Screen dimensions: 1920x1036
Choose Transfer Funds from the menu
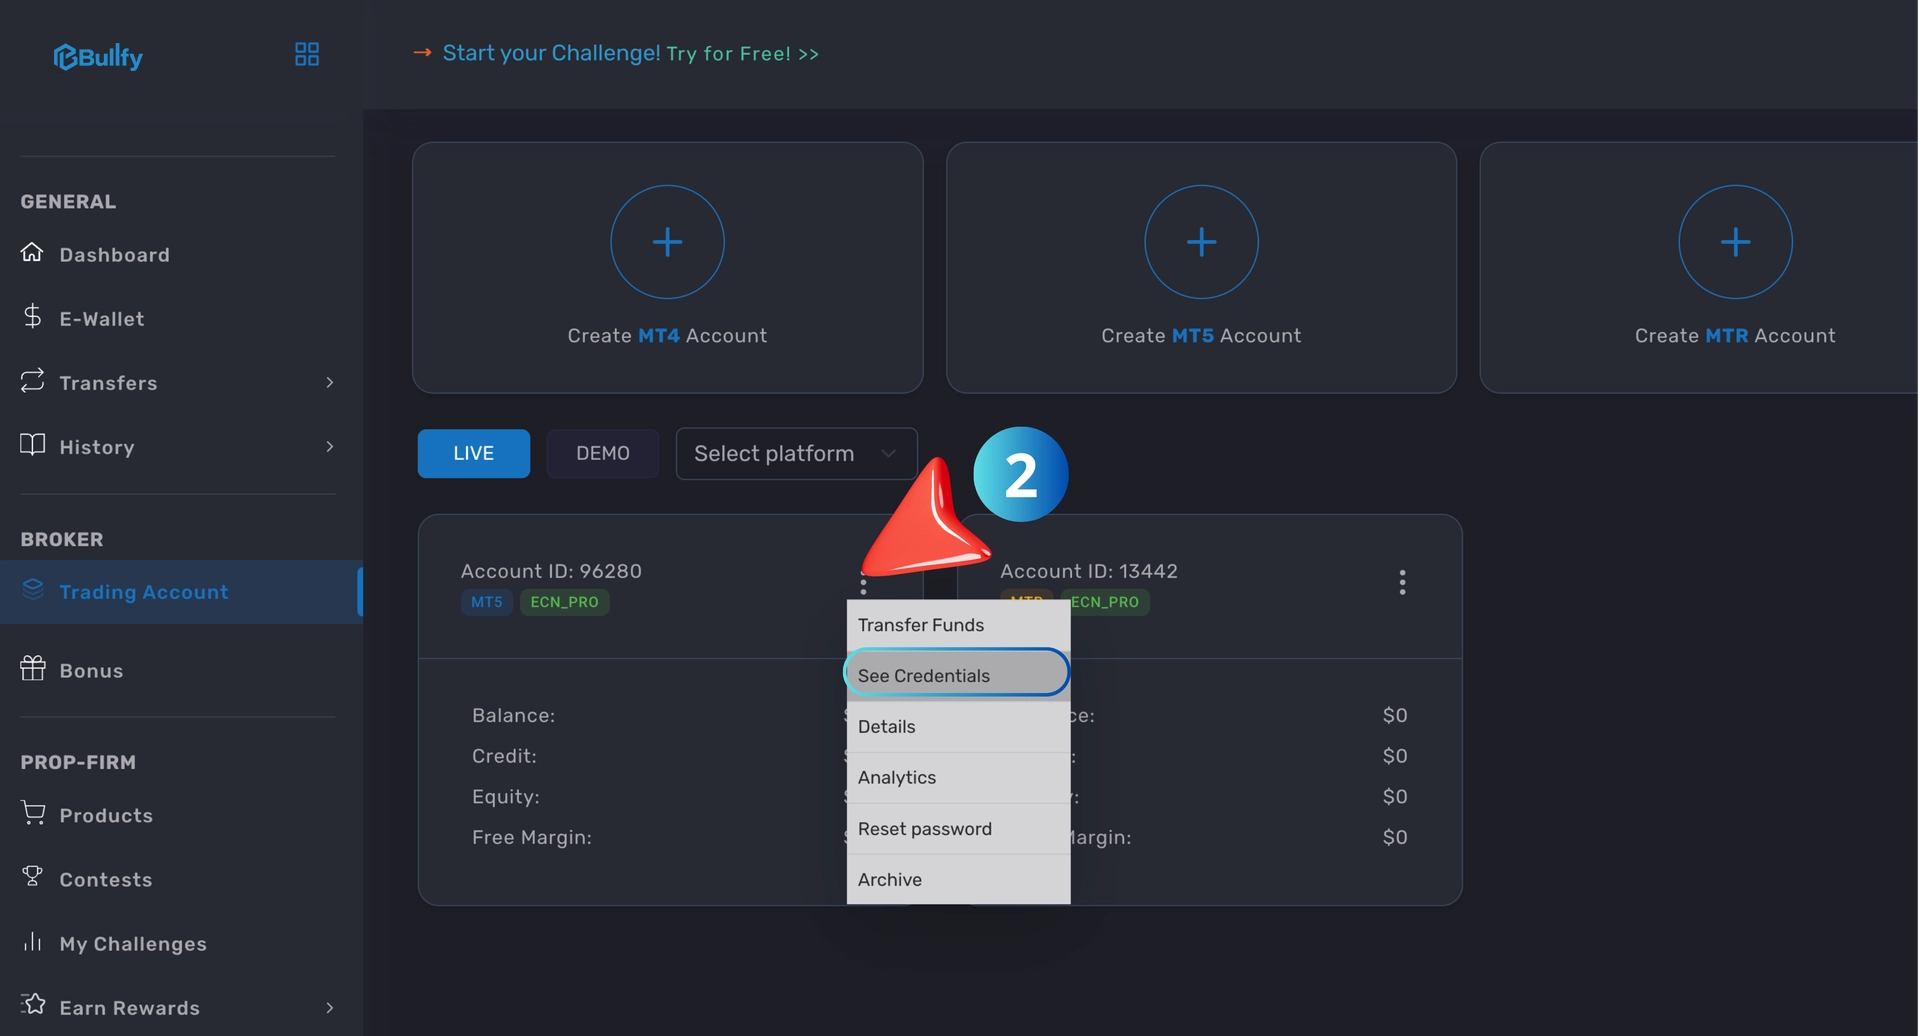coord(958,625)
